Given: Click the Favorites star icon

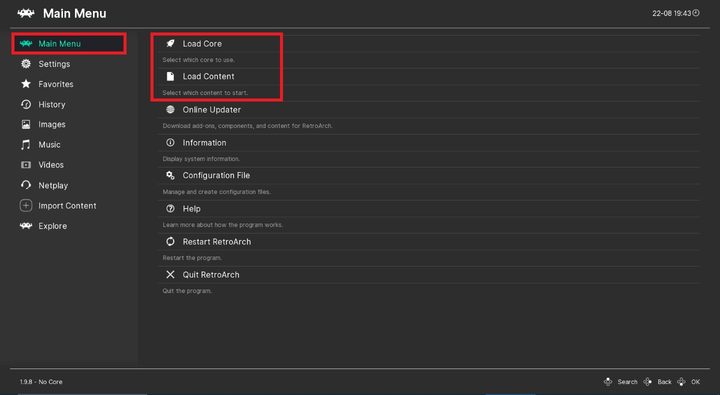Looking at the screenshot, I should (26, 84).
